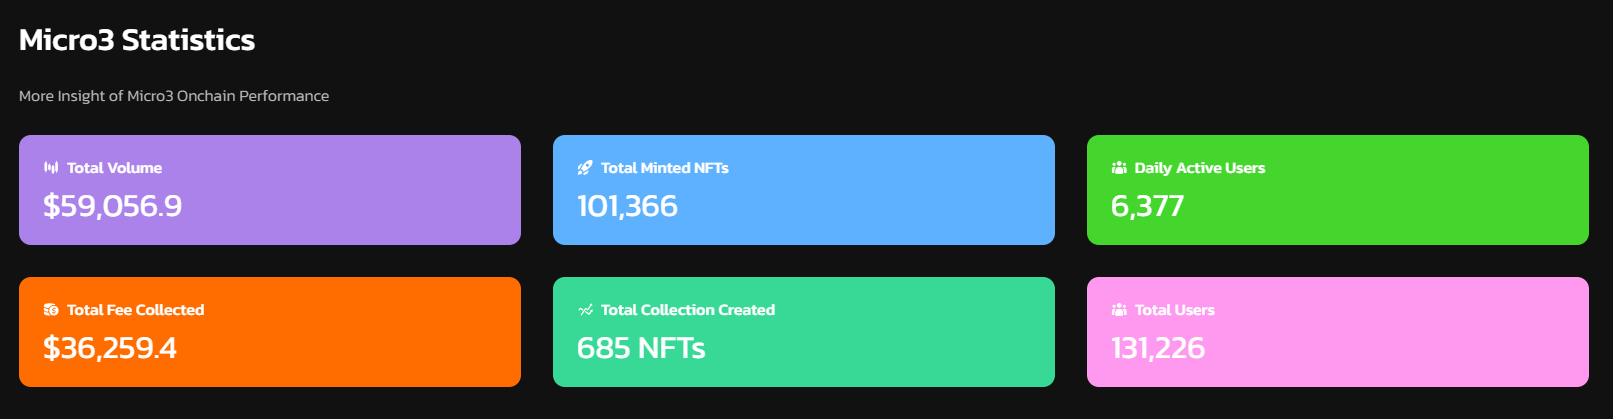Image resolution: width=1613 pixels, height=419 pixels.
Task: Select the blue Total Minted NFTs card
Action: tap(804, 190)
